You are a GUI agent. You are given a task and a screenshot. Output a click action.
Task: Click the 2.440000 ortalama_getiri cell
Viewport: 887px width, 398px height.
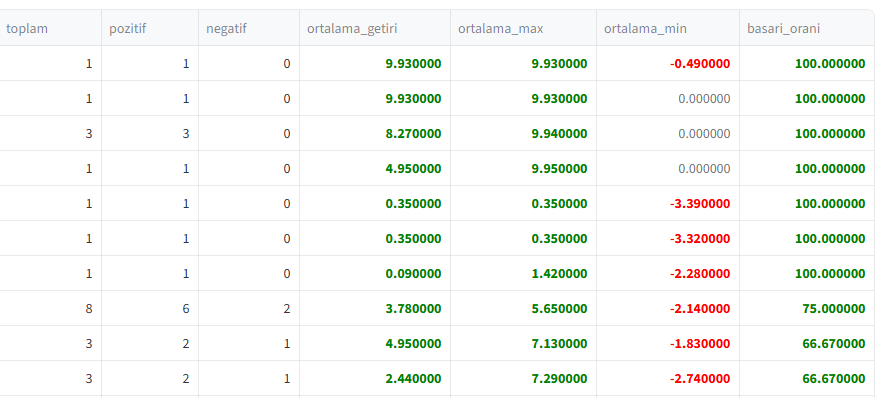[x=375, y=379]
